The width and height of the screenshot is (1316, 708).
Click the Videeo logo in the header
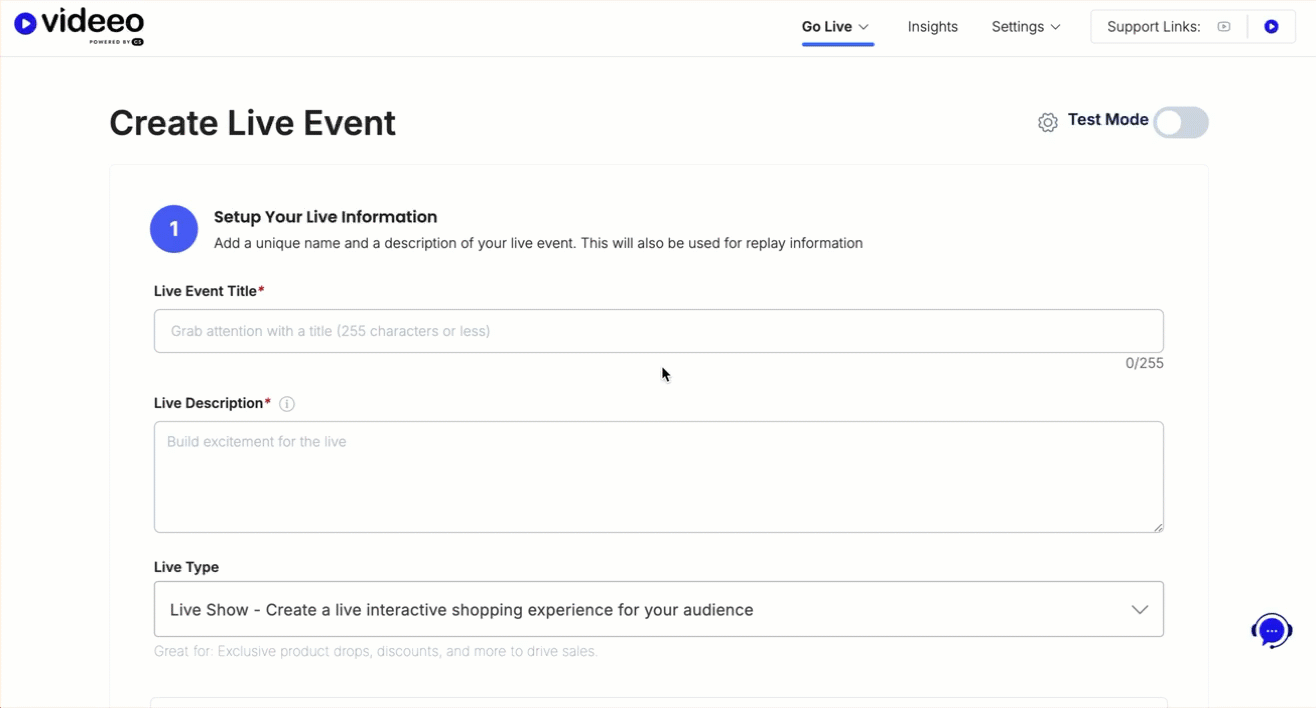click(x=79, y=26)
